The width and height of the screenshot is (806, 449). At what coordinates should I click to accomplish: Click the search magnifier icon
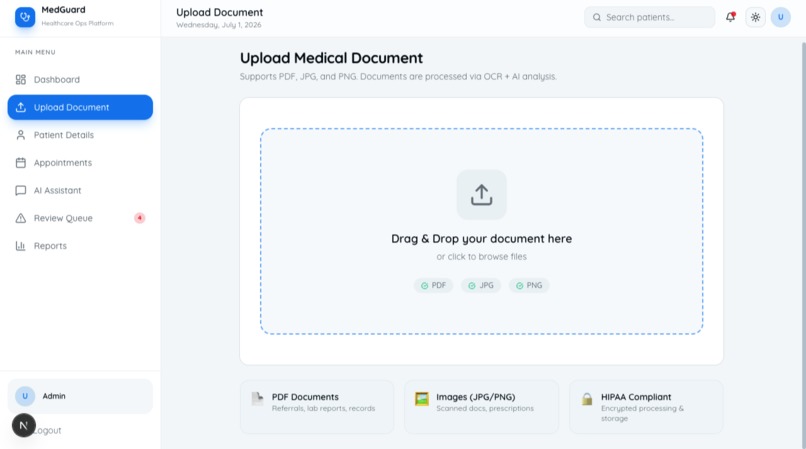597,17
